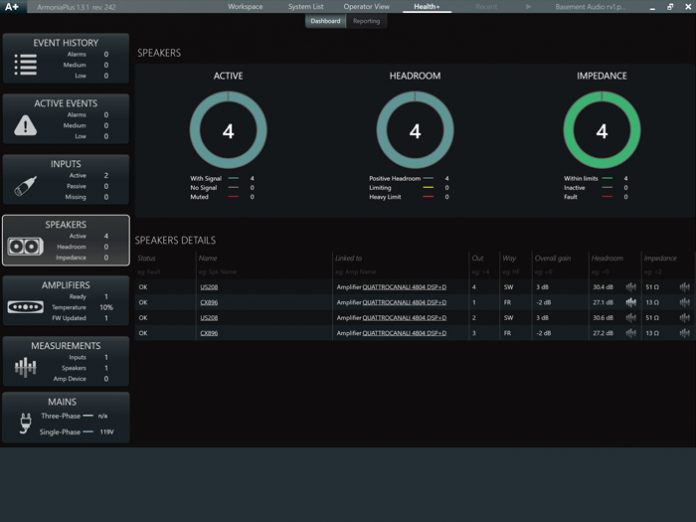Click impedance graph icon in out 3 row

point(684,333)
